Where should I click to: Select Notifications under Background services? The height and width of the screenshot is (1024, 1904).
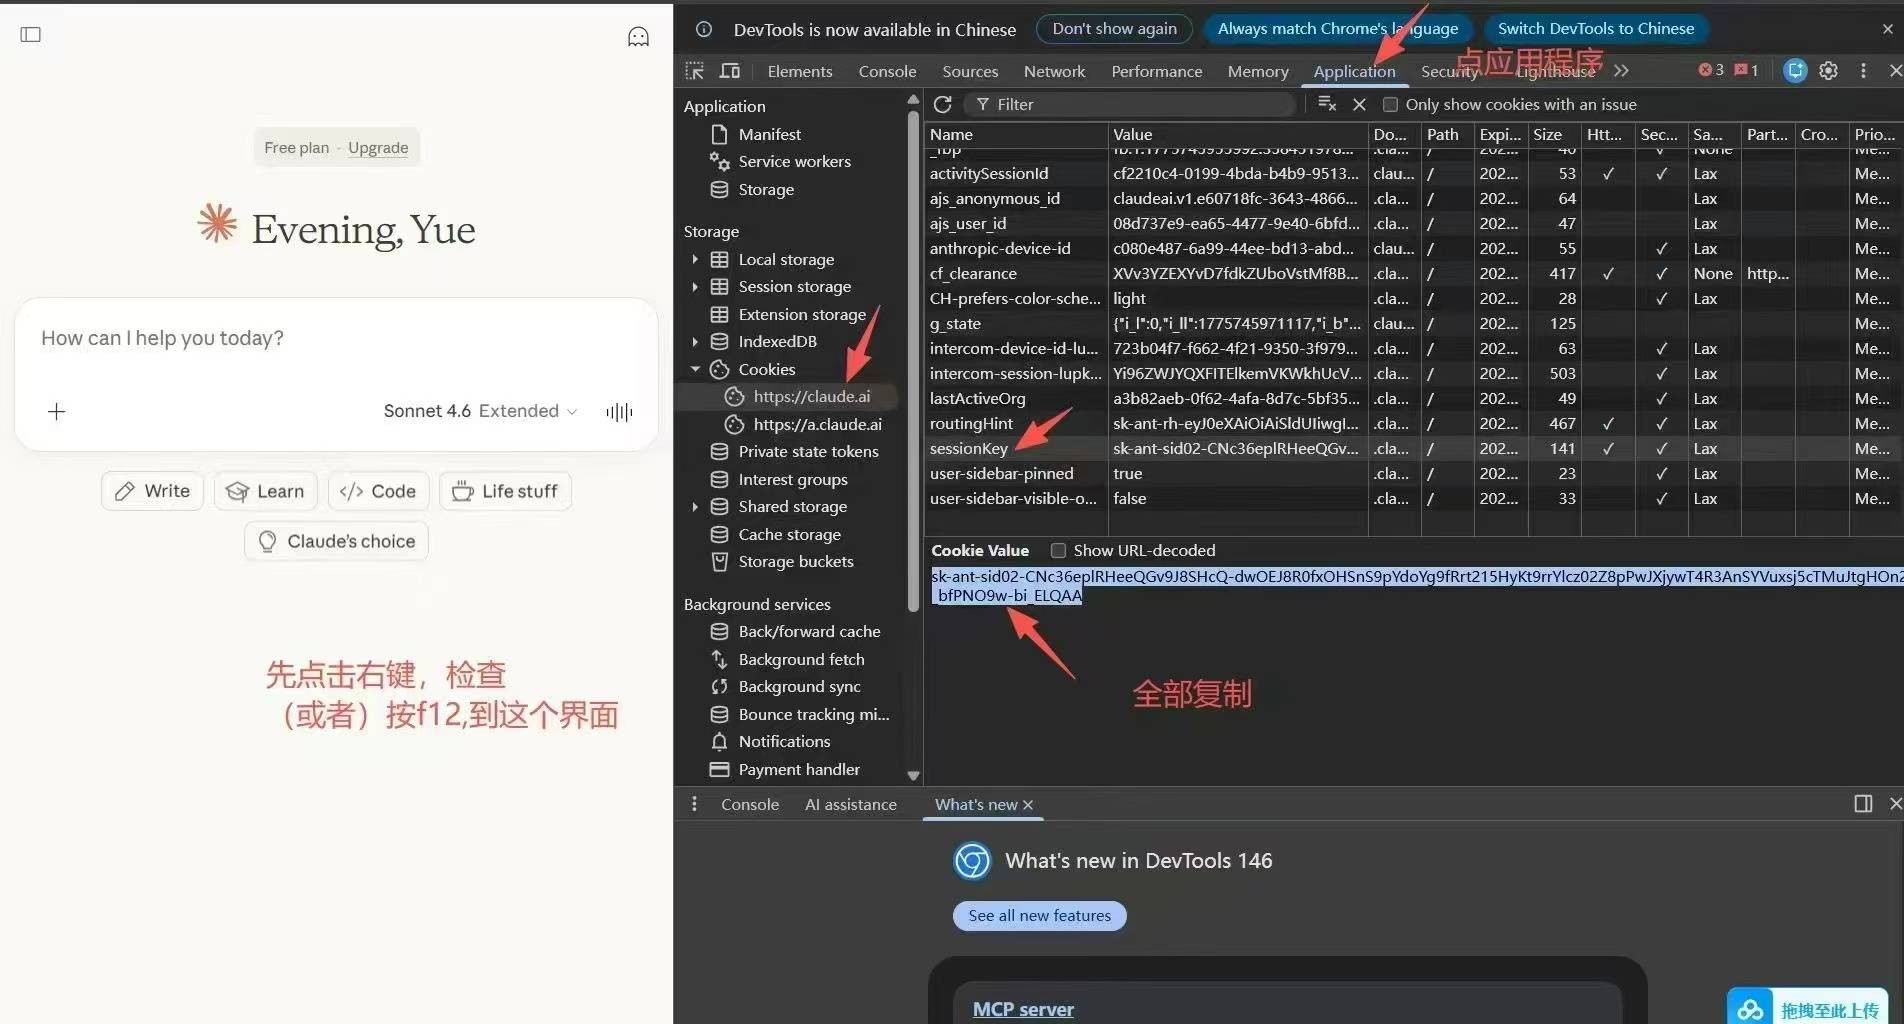click(784, 741)
